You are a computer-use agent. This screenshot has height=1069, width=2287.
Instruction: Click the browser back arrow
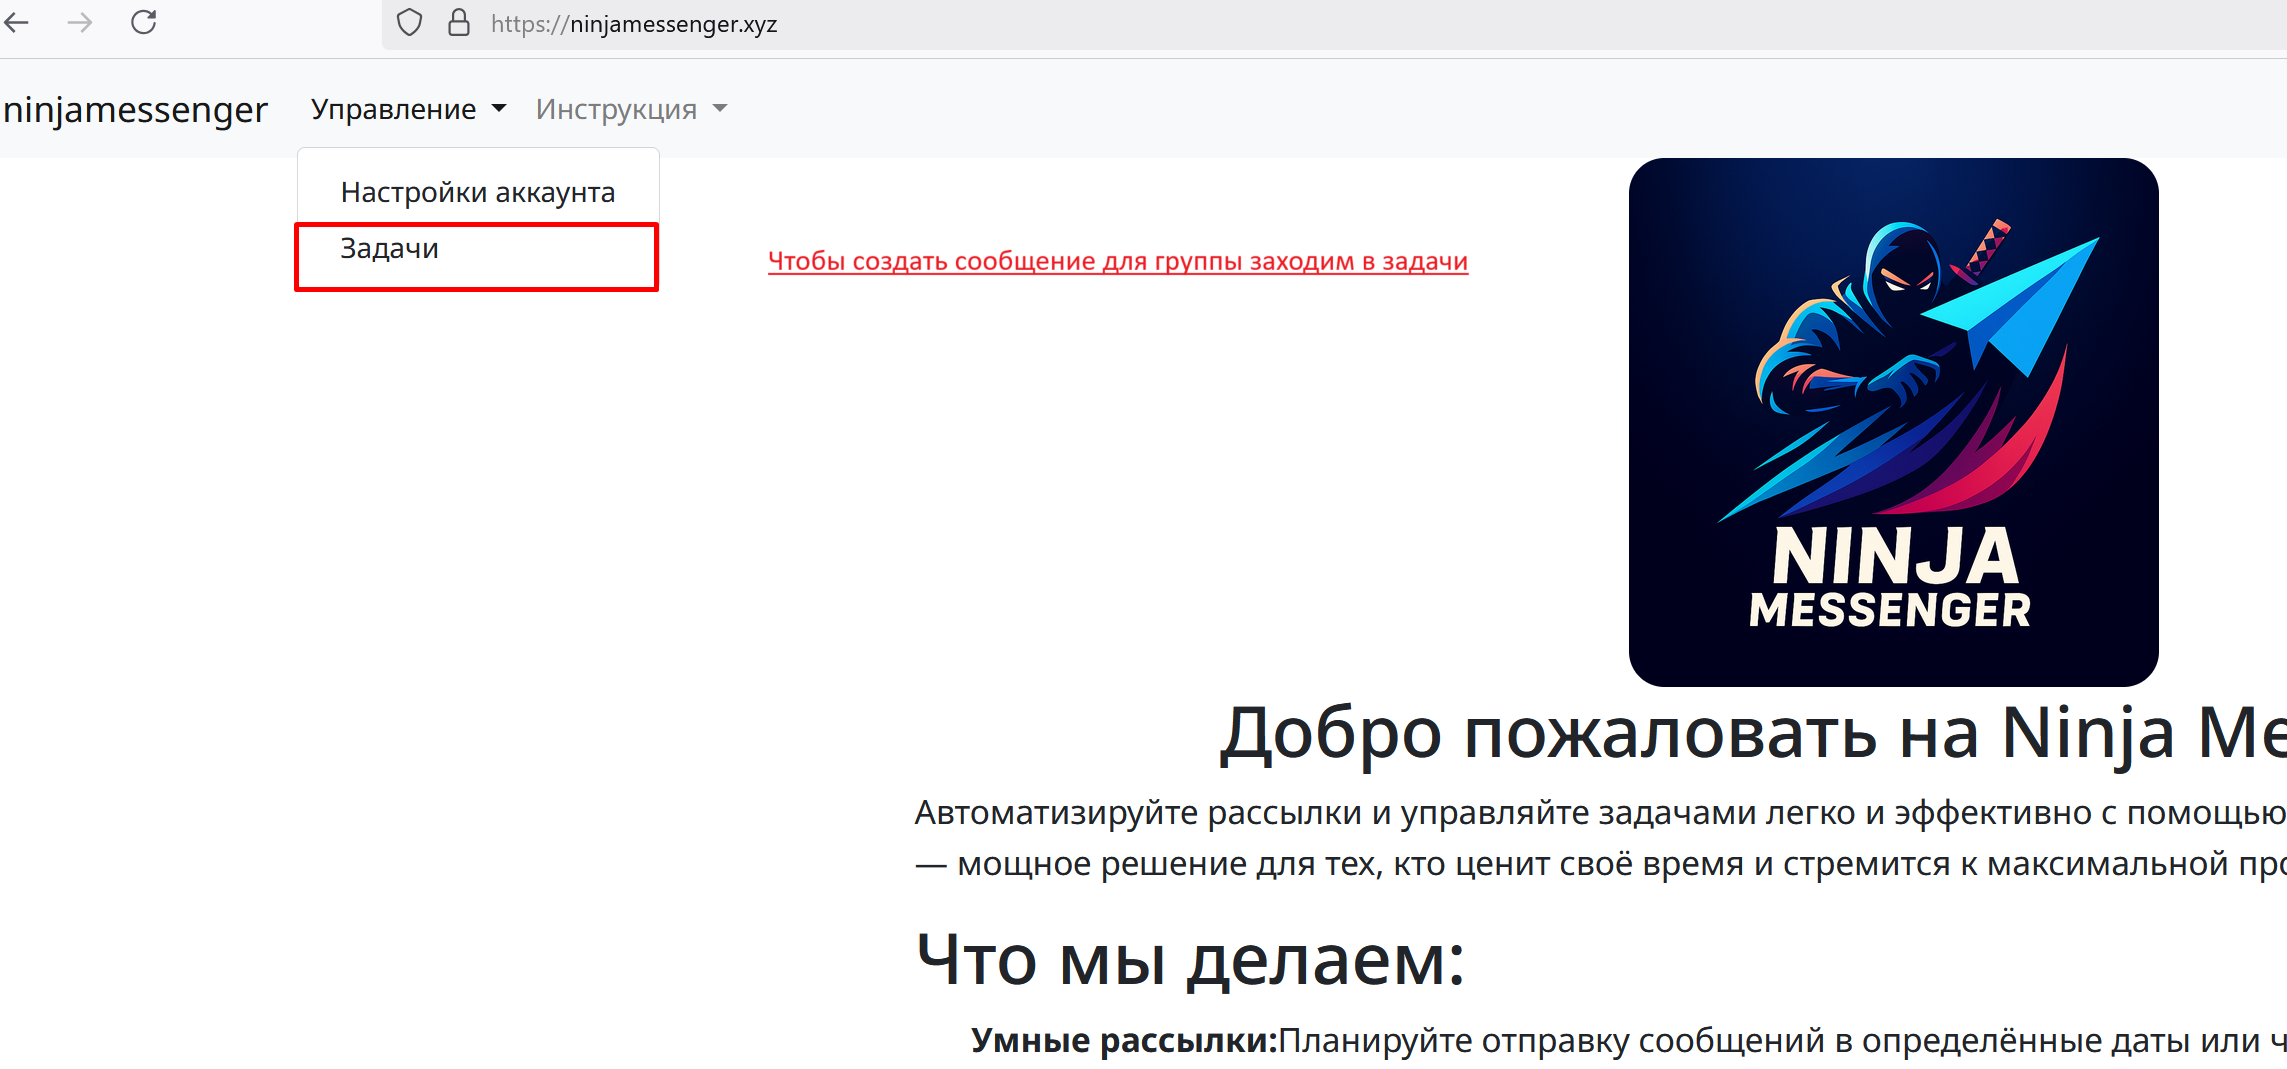pyautogui.click(x=17, y=23)
